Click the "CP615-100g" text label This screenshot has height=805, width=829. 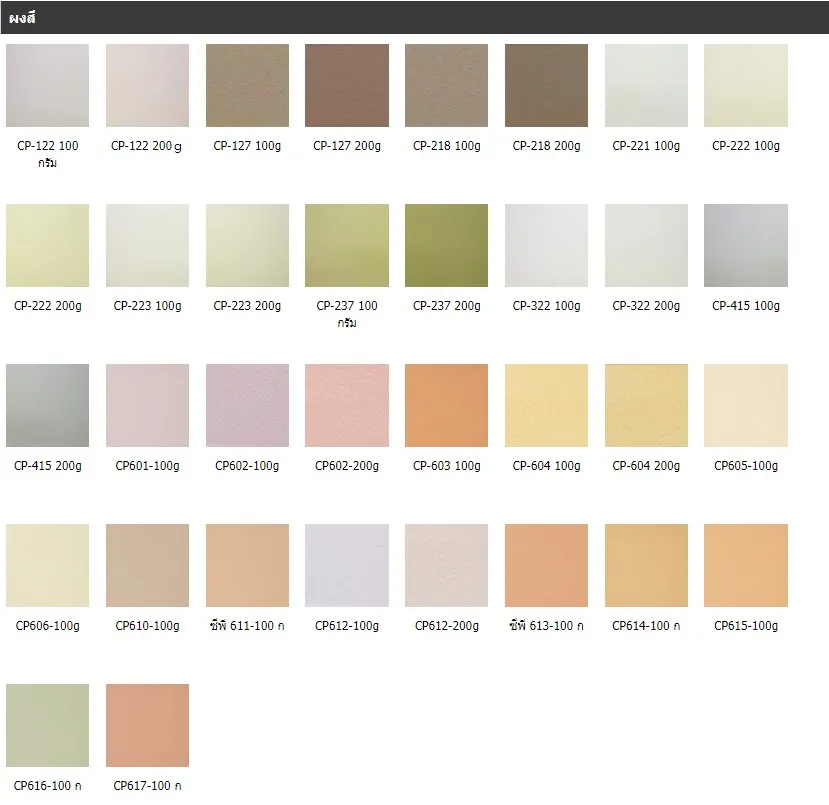(746, 626)
